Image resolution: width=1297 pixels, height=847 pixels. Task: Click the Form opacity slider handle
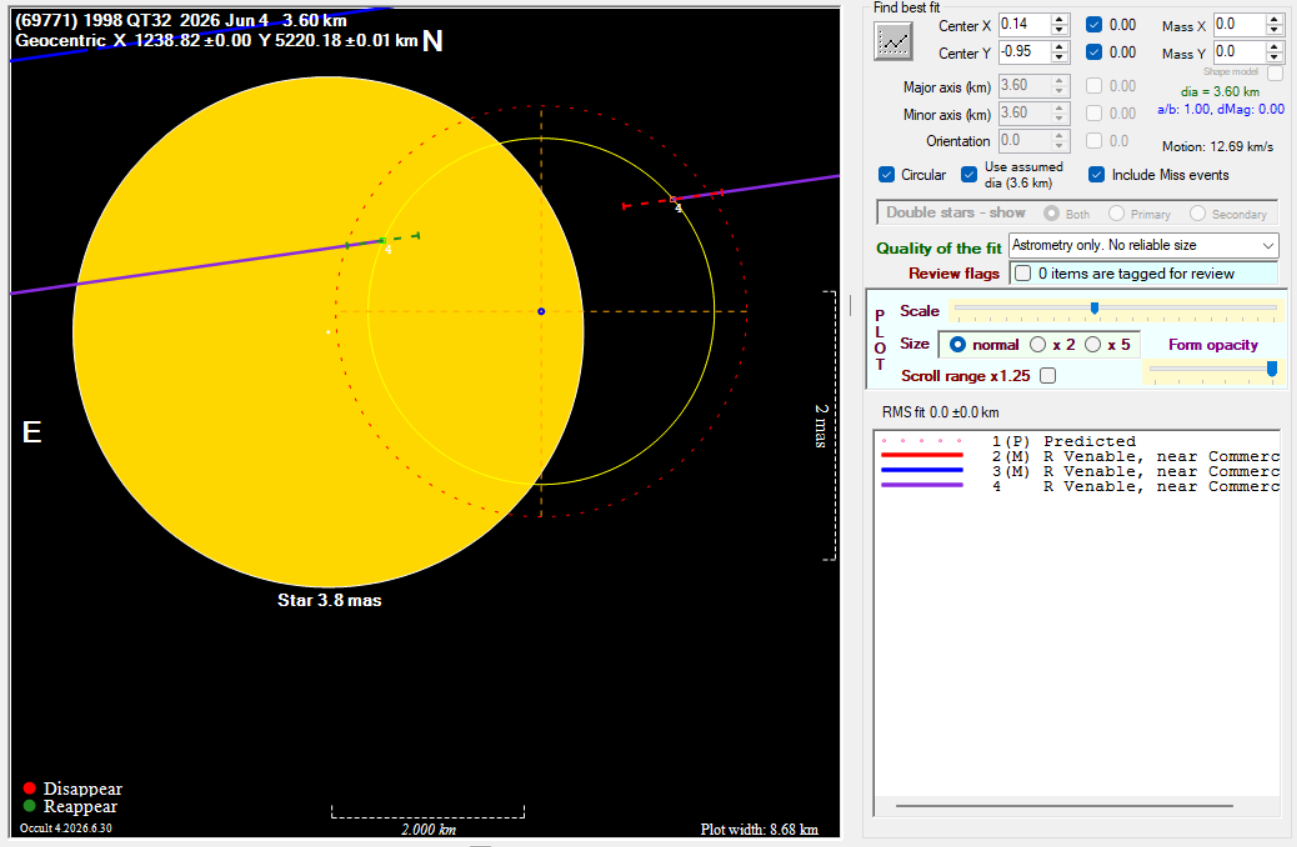[x=1272, y=369]
